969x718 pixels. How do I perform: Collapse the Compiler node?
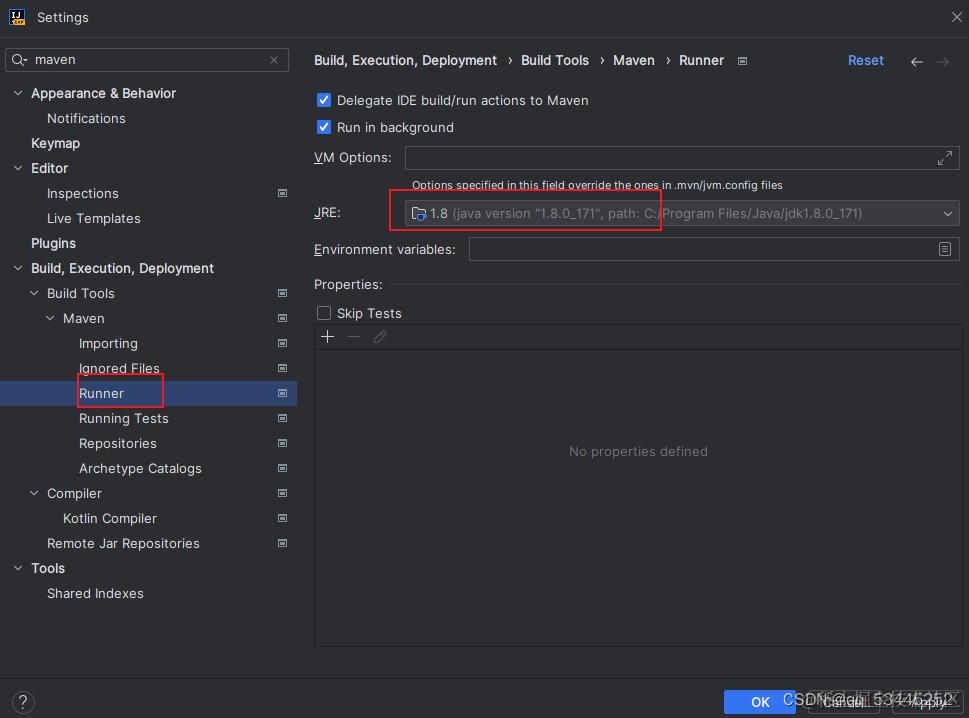click(34, 494)
